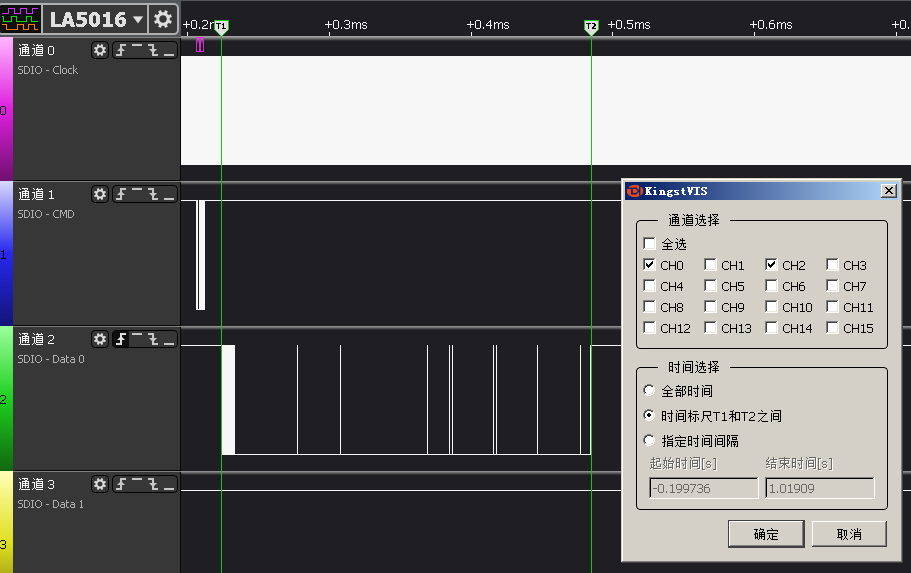Check the CH1 checkbox

tap(710, 265)
